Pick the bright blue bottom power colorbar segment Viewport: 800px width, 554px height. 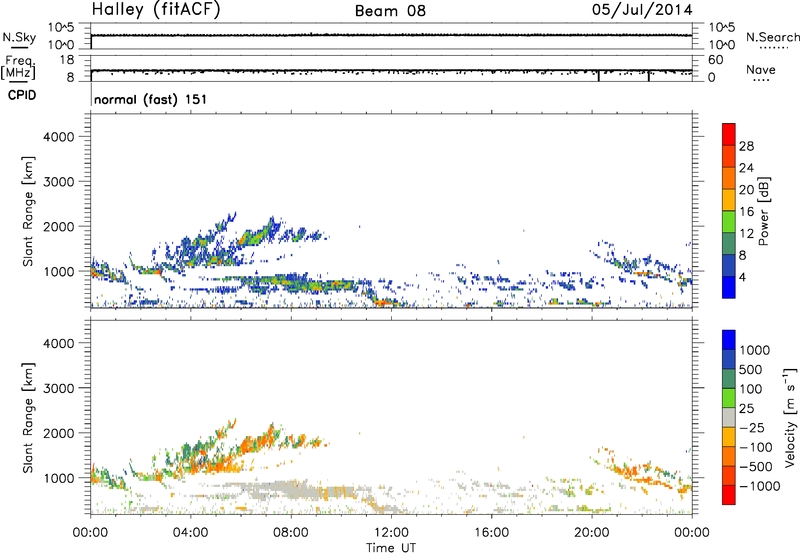tap(729, 287)
